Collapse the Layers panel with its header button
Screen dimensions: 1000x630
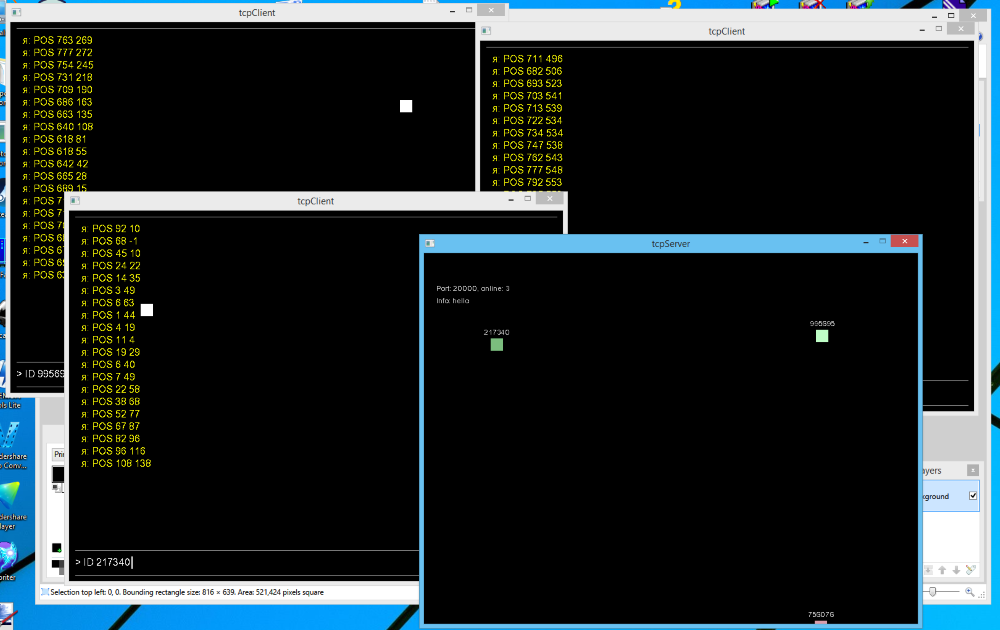coord(972,470)
